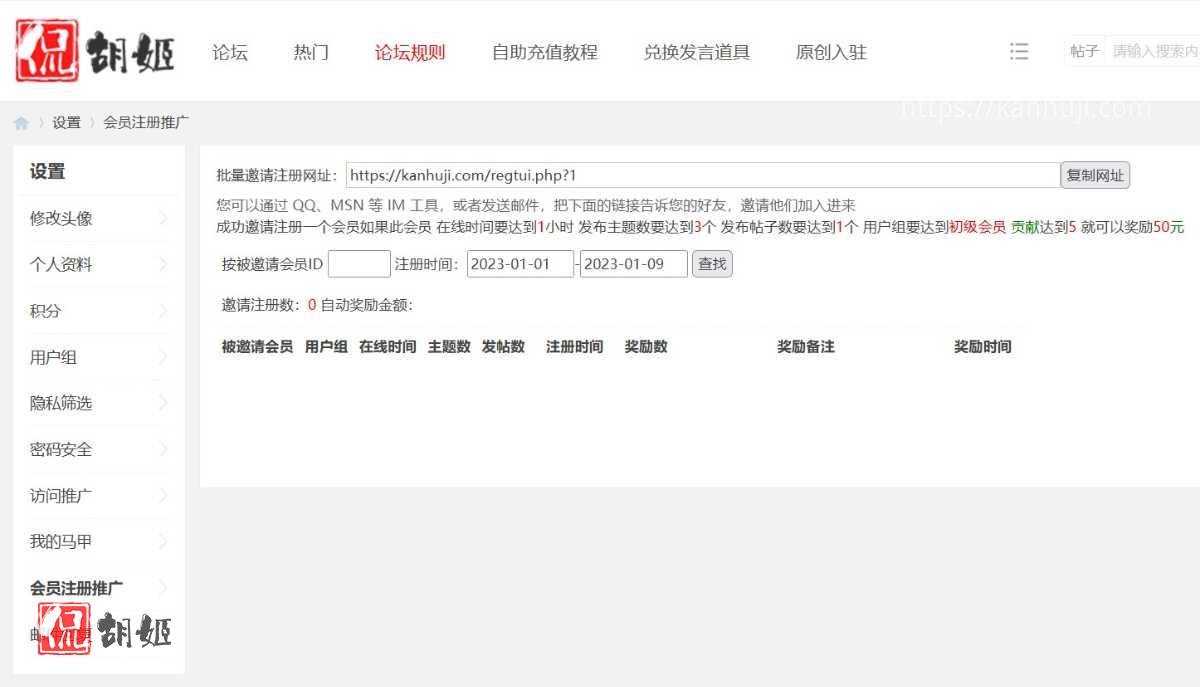Select 个人资料 in the settings sidebar
This screenshot has width=1200, height=687.
[62, 265]
